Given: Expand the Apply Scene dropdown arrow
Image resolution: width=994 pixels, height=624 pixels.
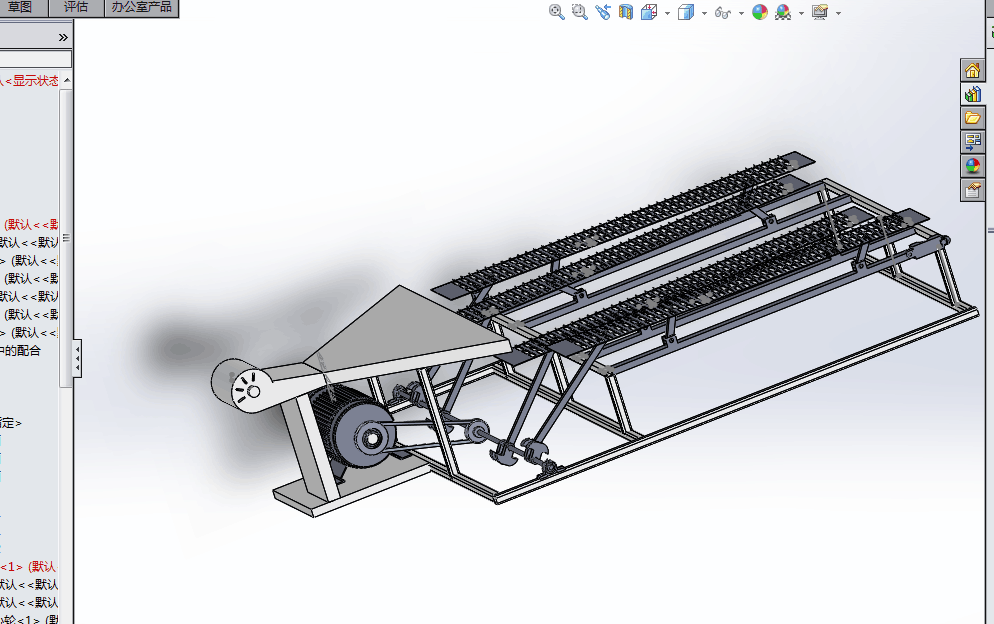Looking at the screenshot, I should (801, 13).
